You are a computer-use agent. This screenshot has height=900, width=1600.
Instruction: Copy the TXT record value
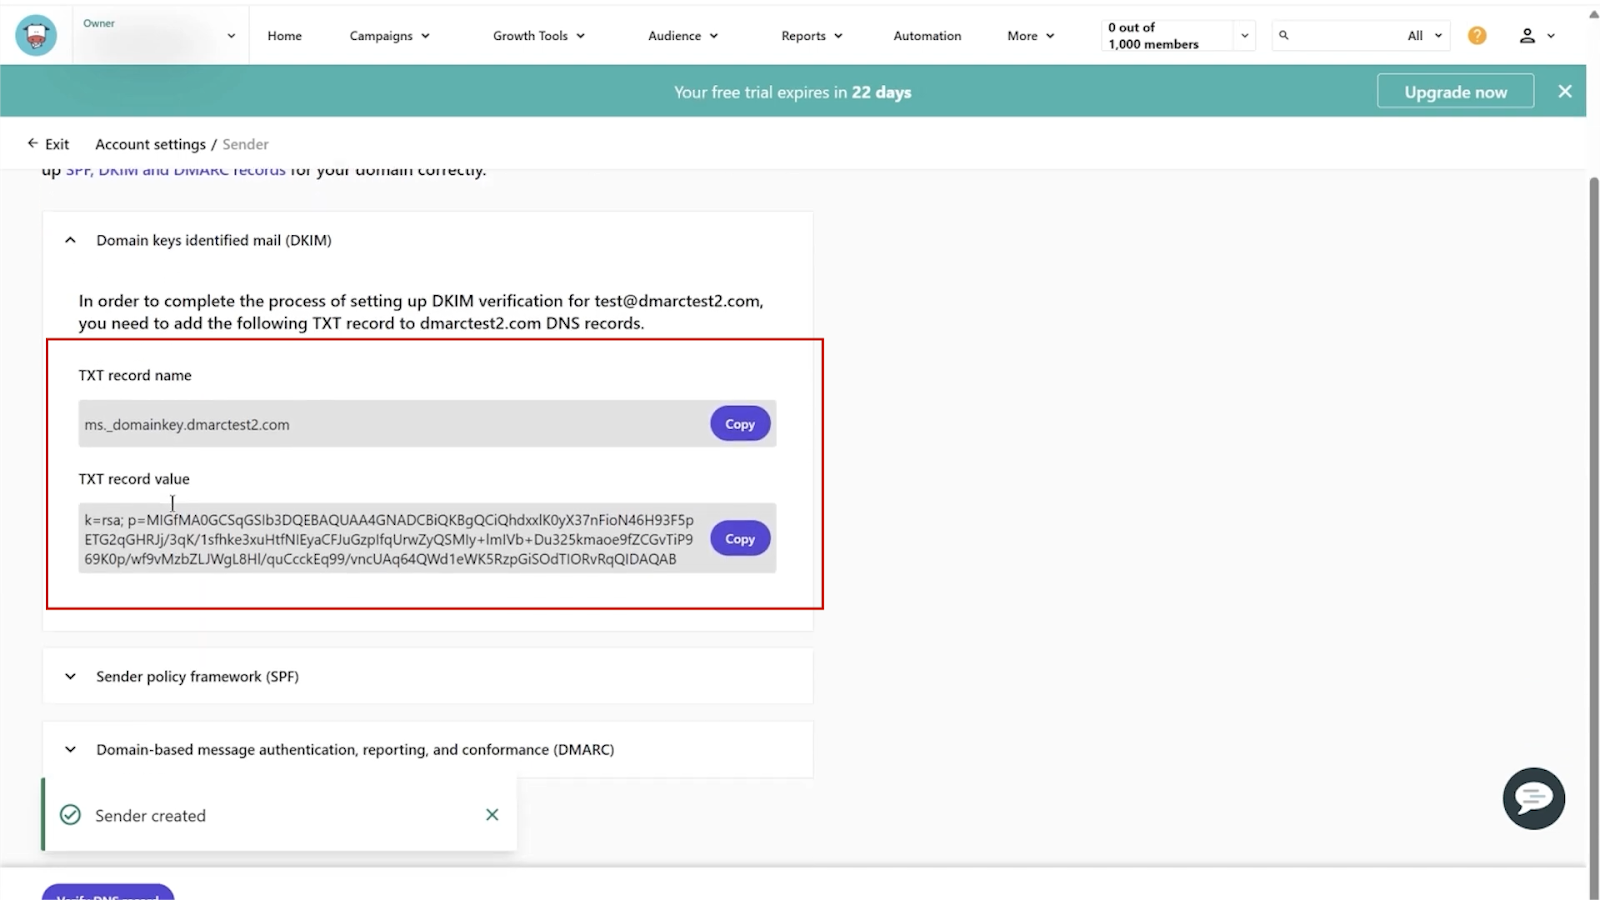[x=740, y=539]
